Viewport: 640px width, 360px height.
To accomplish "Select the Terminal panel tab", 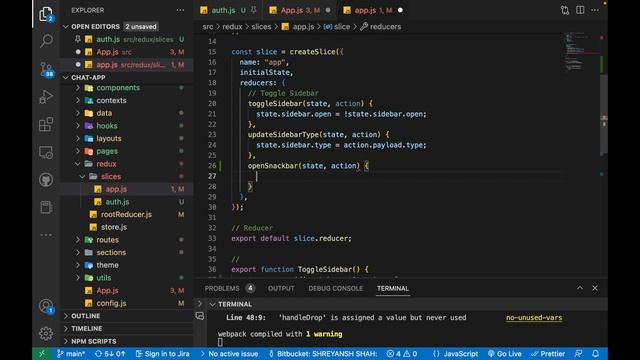I will point(393,288).
